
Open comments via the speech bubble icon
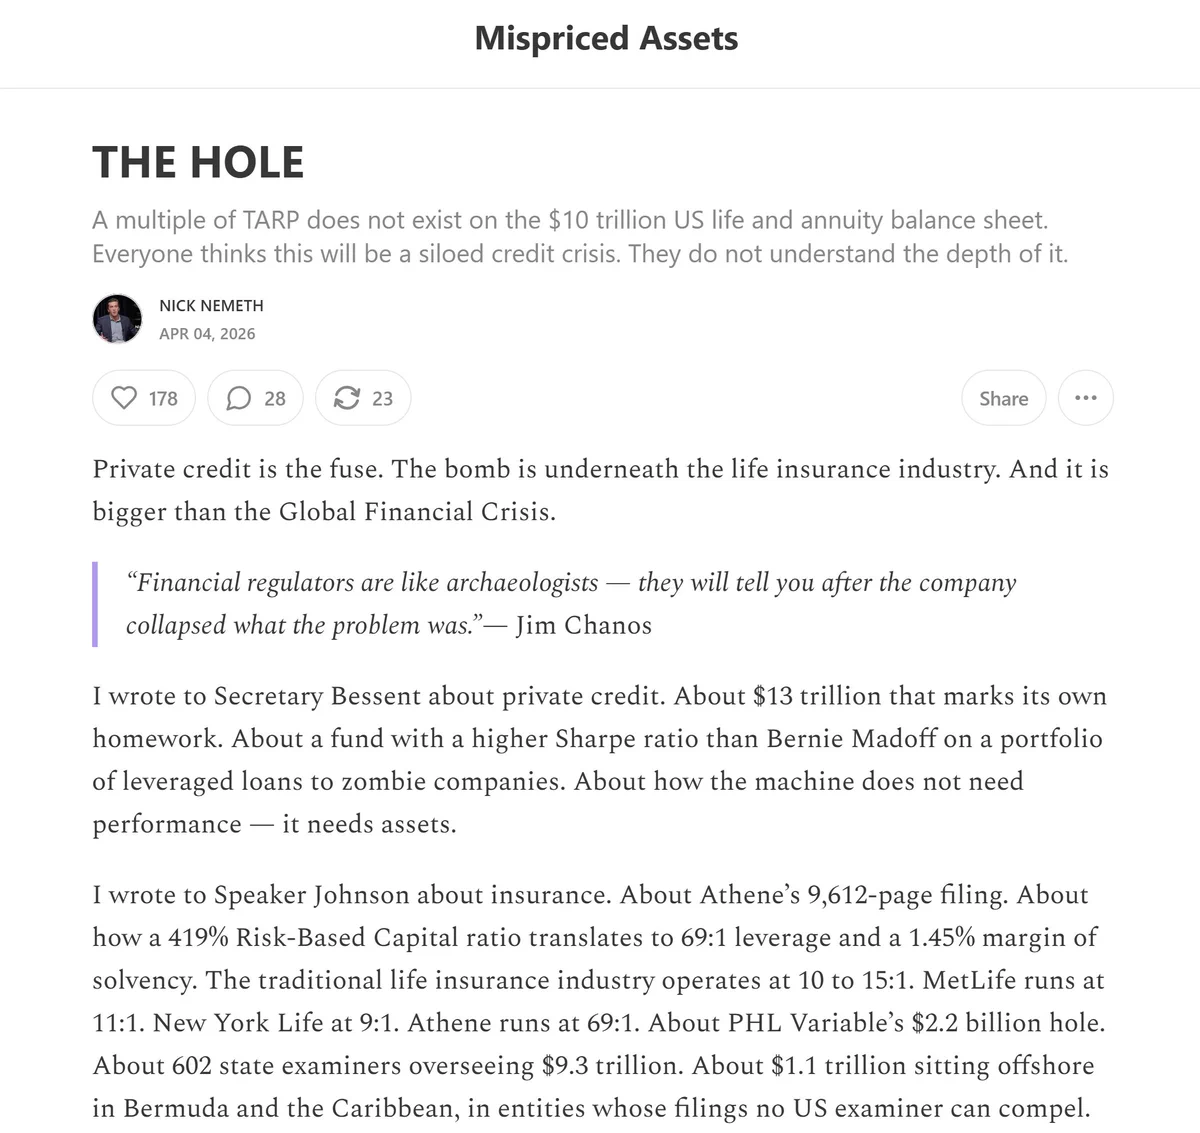pos(239,398)
